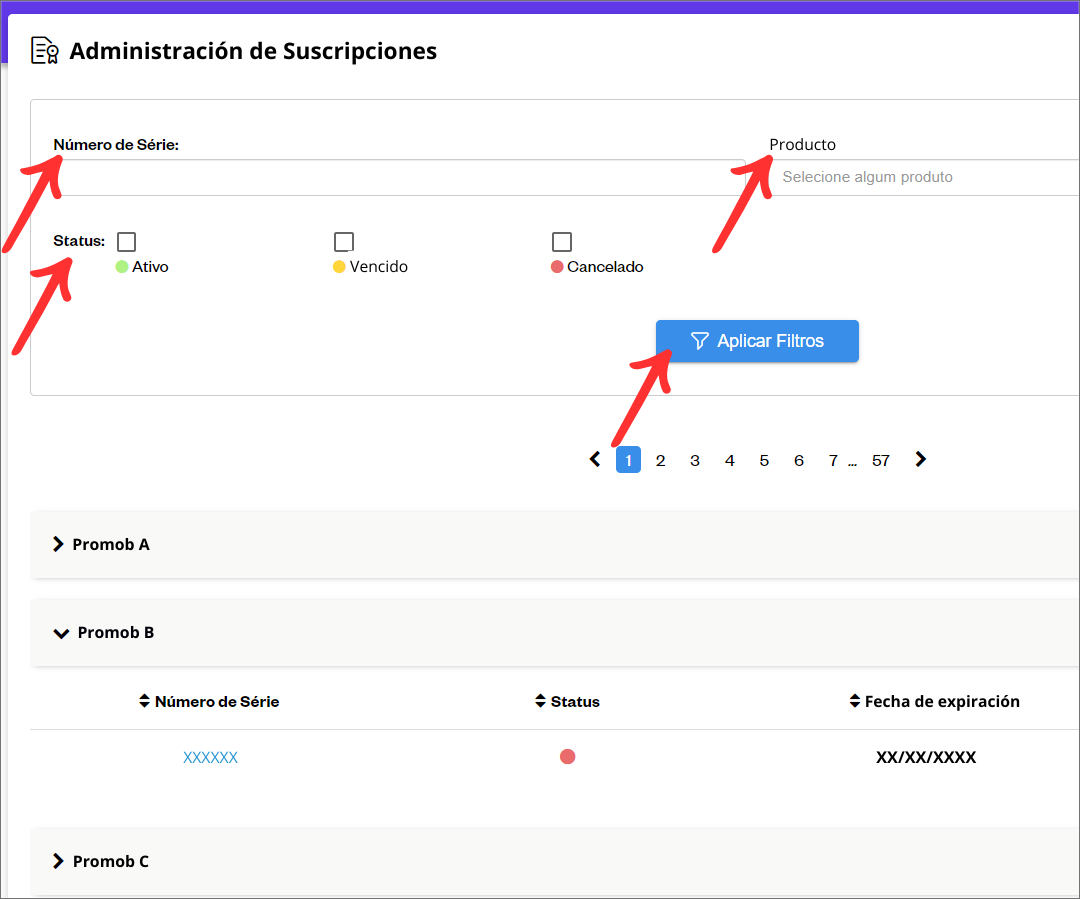The height and width of the screenshot is (899, 1080).
Task: Select page 5 in pagination
Action: pyautogui.click(x=764, y=460)
